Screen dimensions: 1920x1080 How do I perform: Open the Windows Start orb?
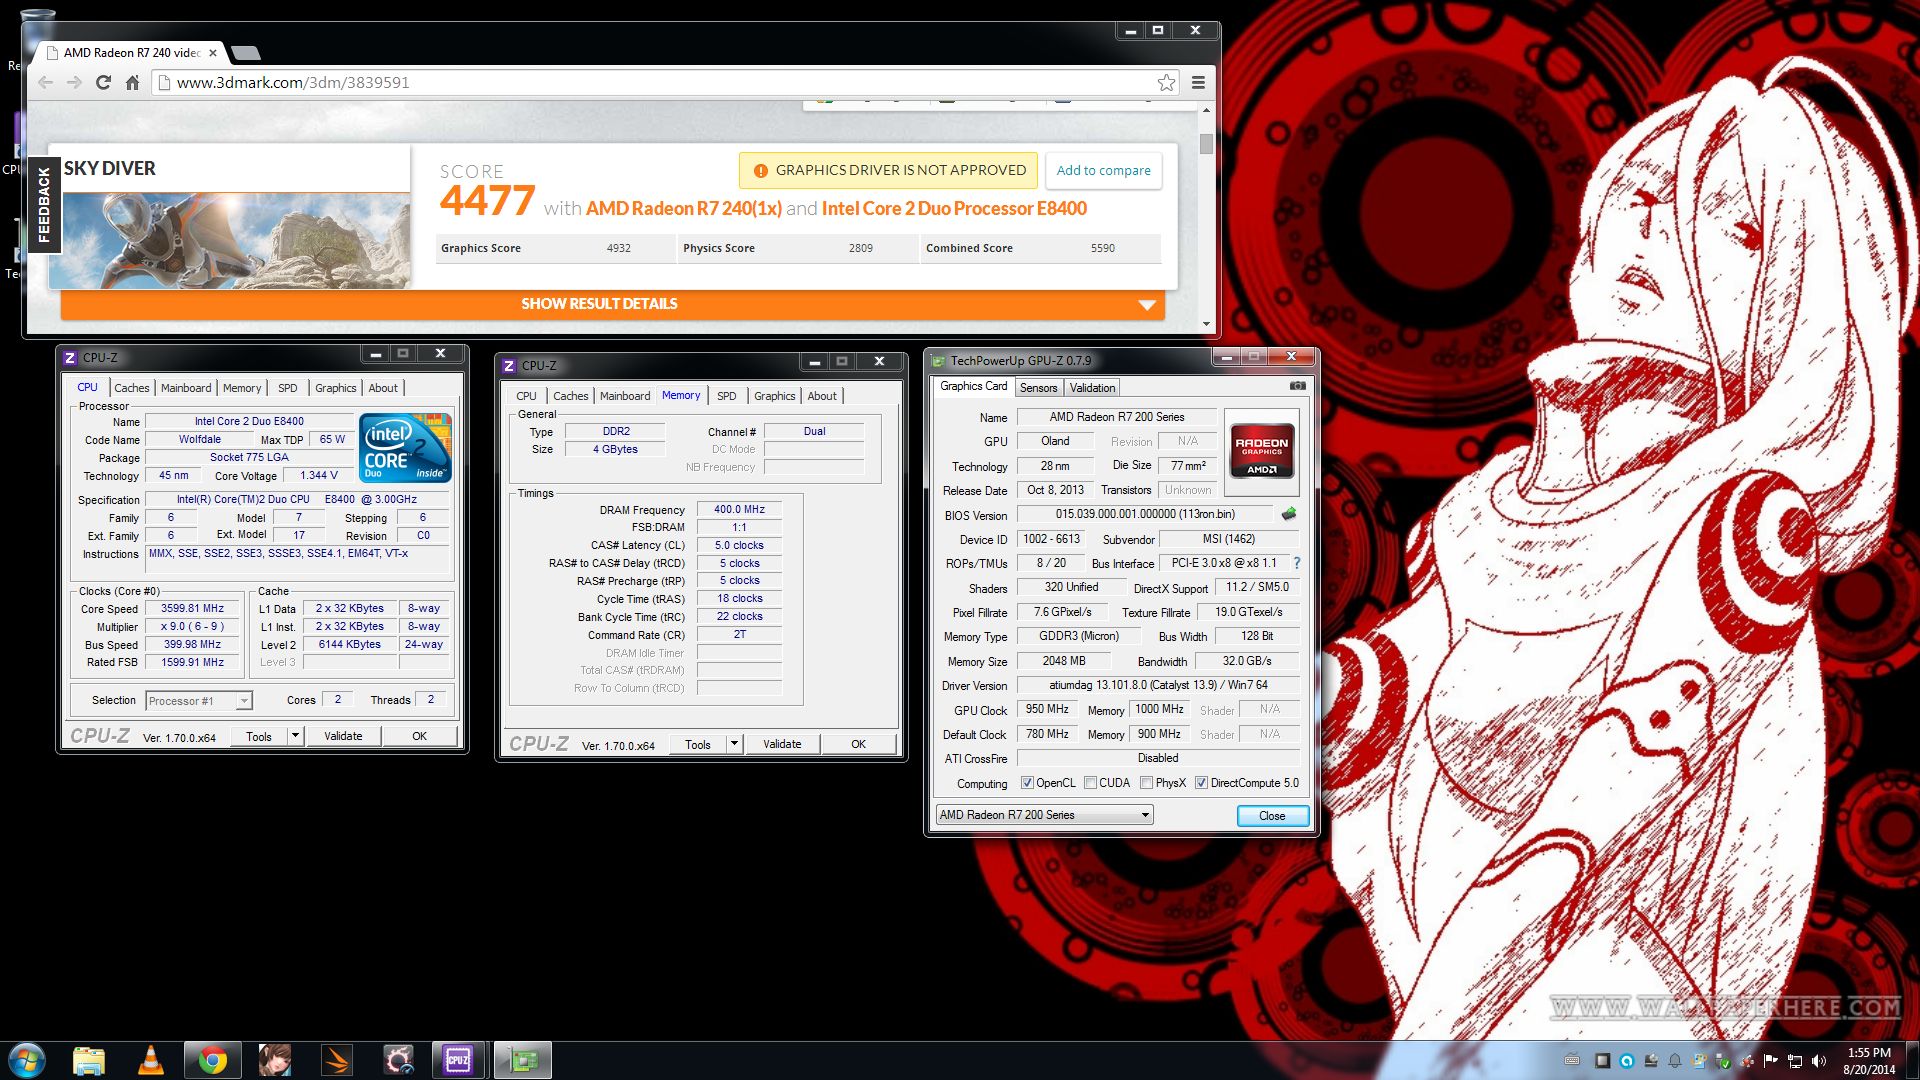pos(27,1060)
